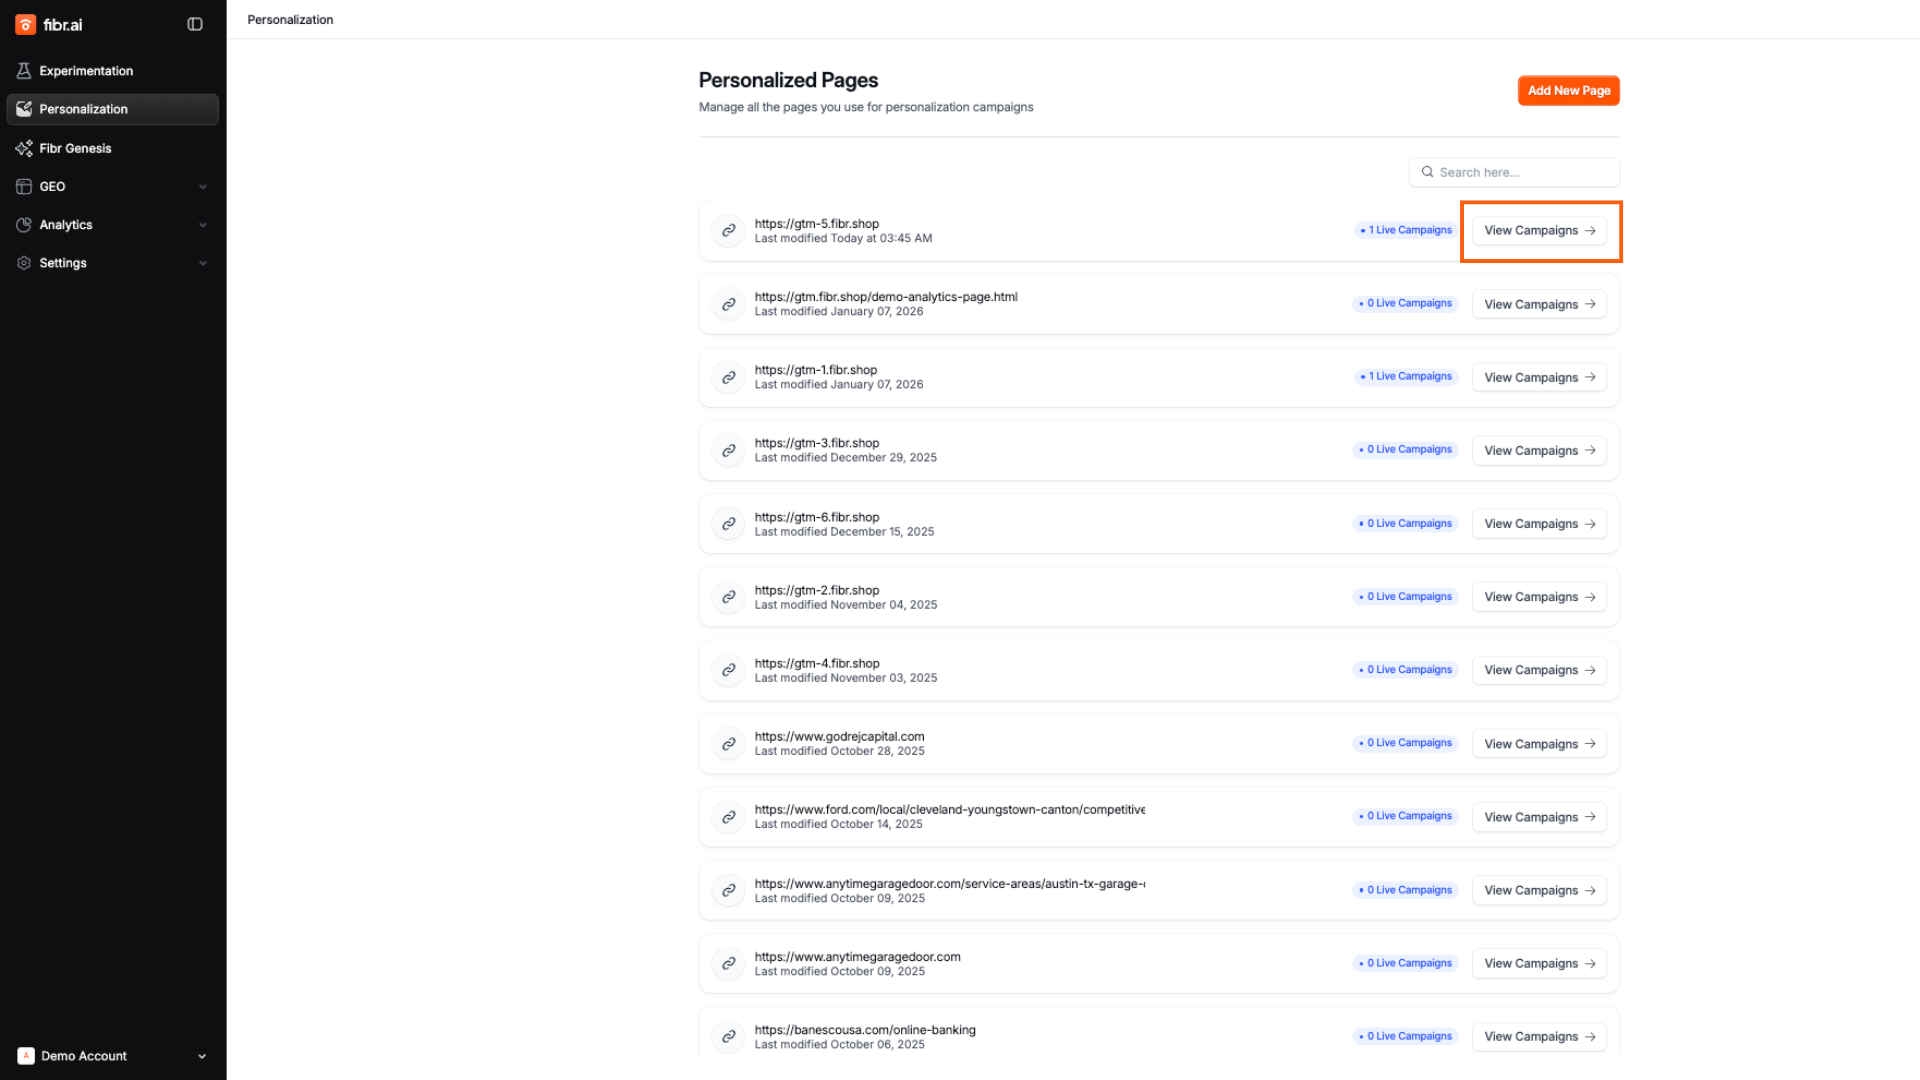Open the gtm.fibr.shop demo-analytics-page URL
The height and width of the screenshot is (1080, 1920).
885,297
